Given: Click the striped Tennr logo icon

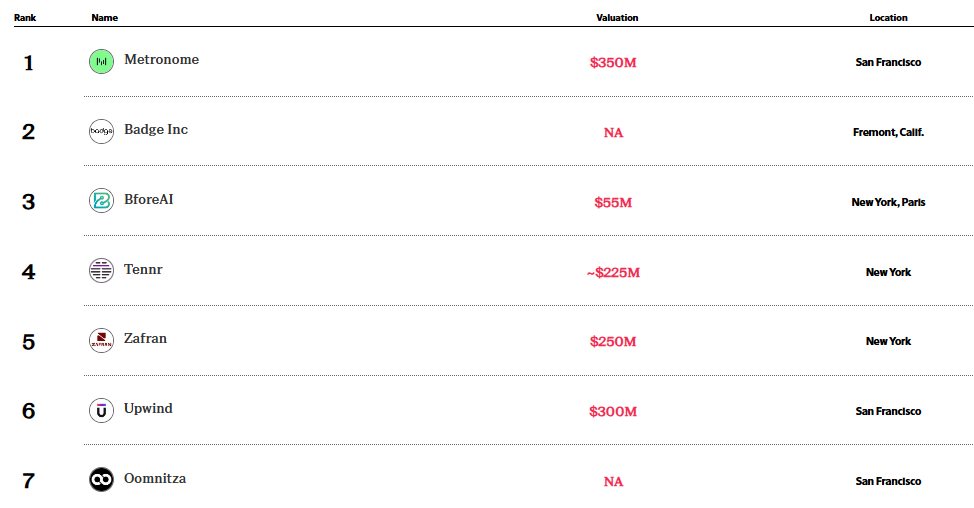Looking at the screenshot, I should (x=101, y=270).
